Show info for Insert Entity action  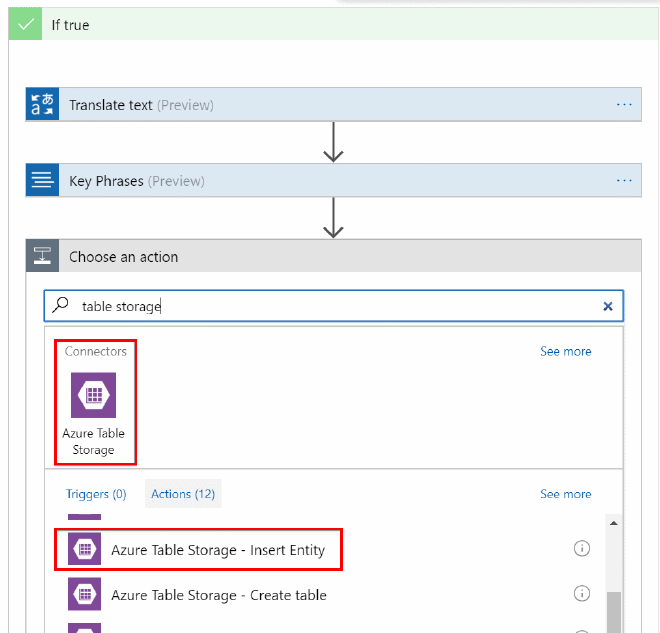point(582,548)
